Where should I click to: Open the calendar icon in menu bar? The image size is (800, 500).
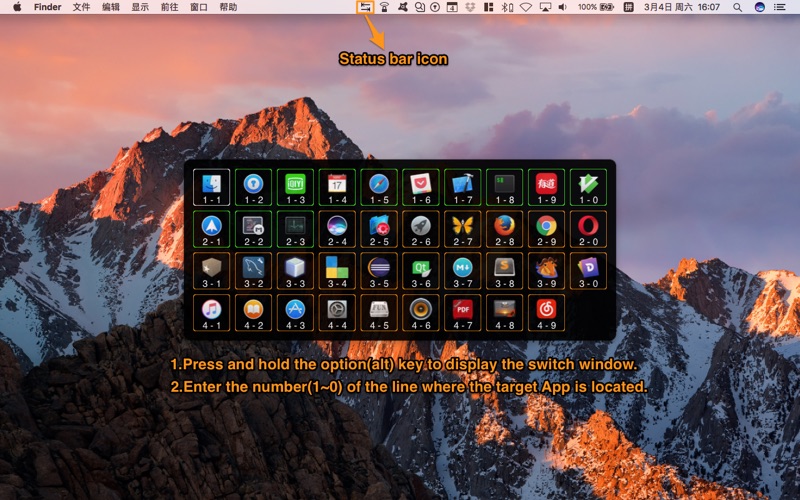[x=452, y=7]
